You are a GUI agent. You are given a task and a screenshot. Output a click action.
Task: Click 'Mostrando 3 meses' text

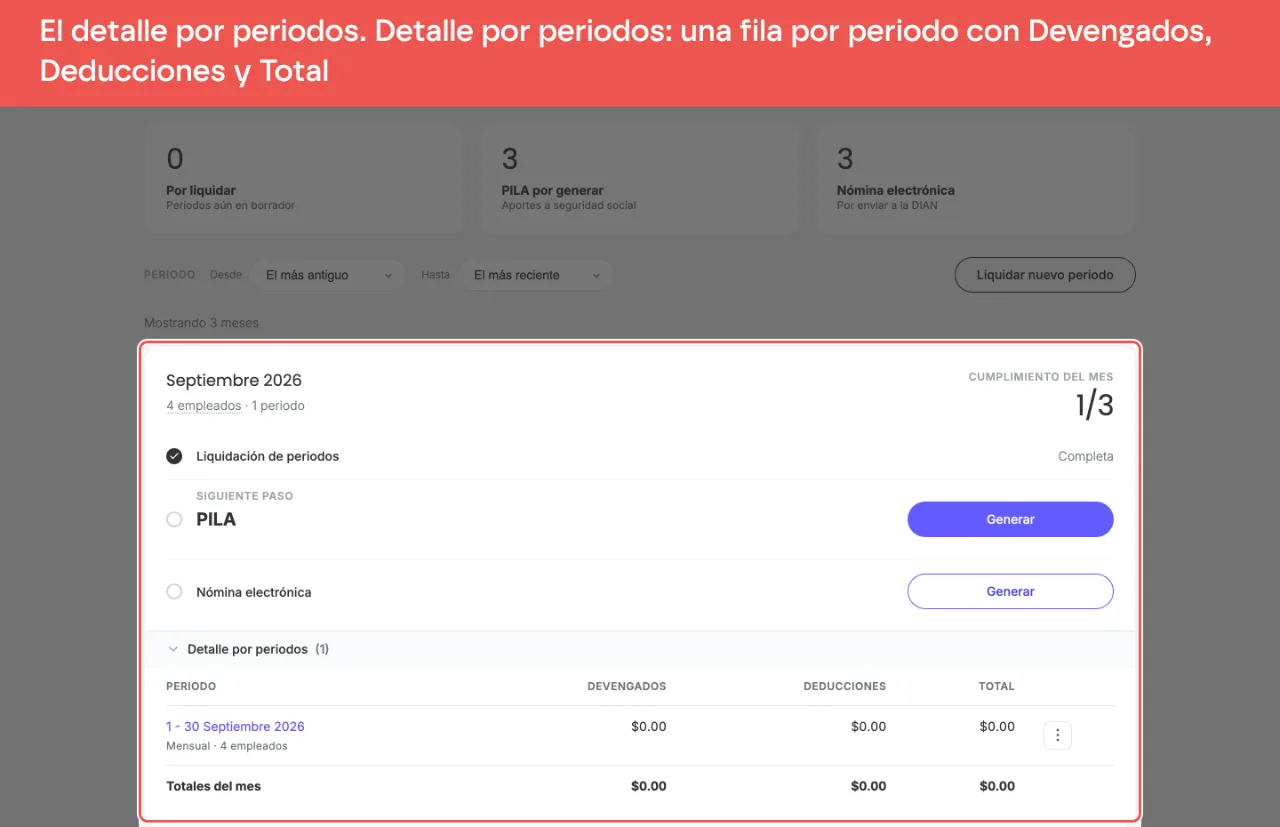(201, 323)
